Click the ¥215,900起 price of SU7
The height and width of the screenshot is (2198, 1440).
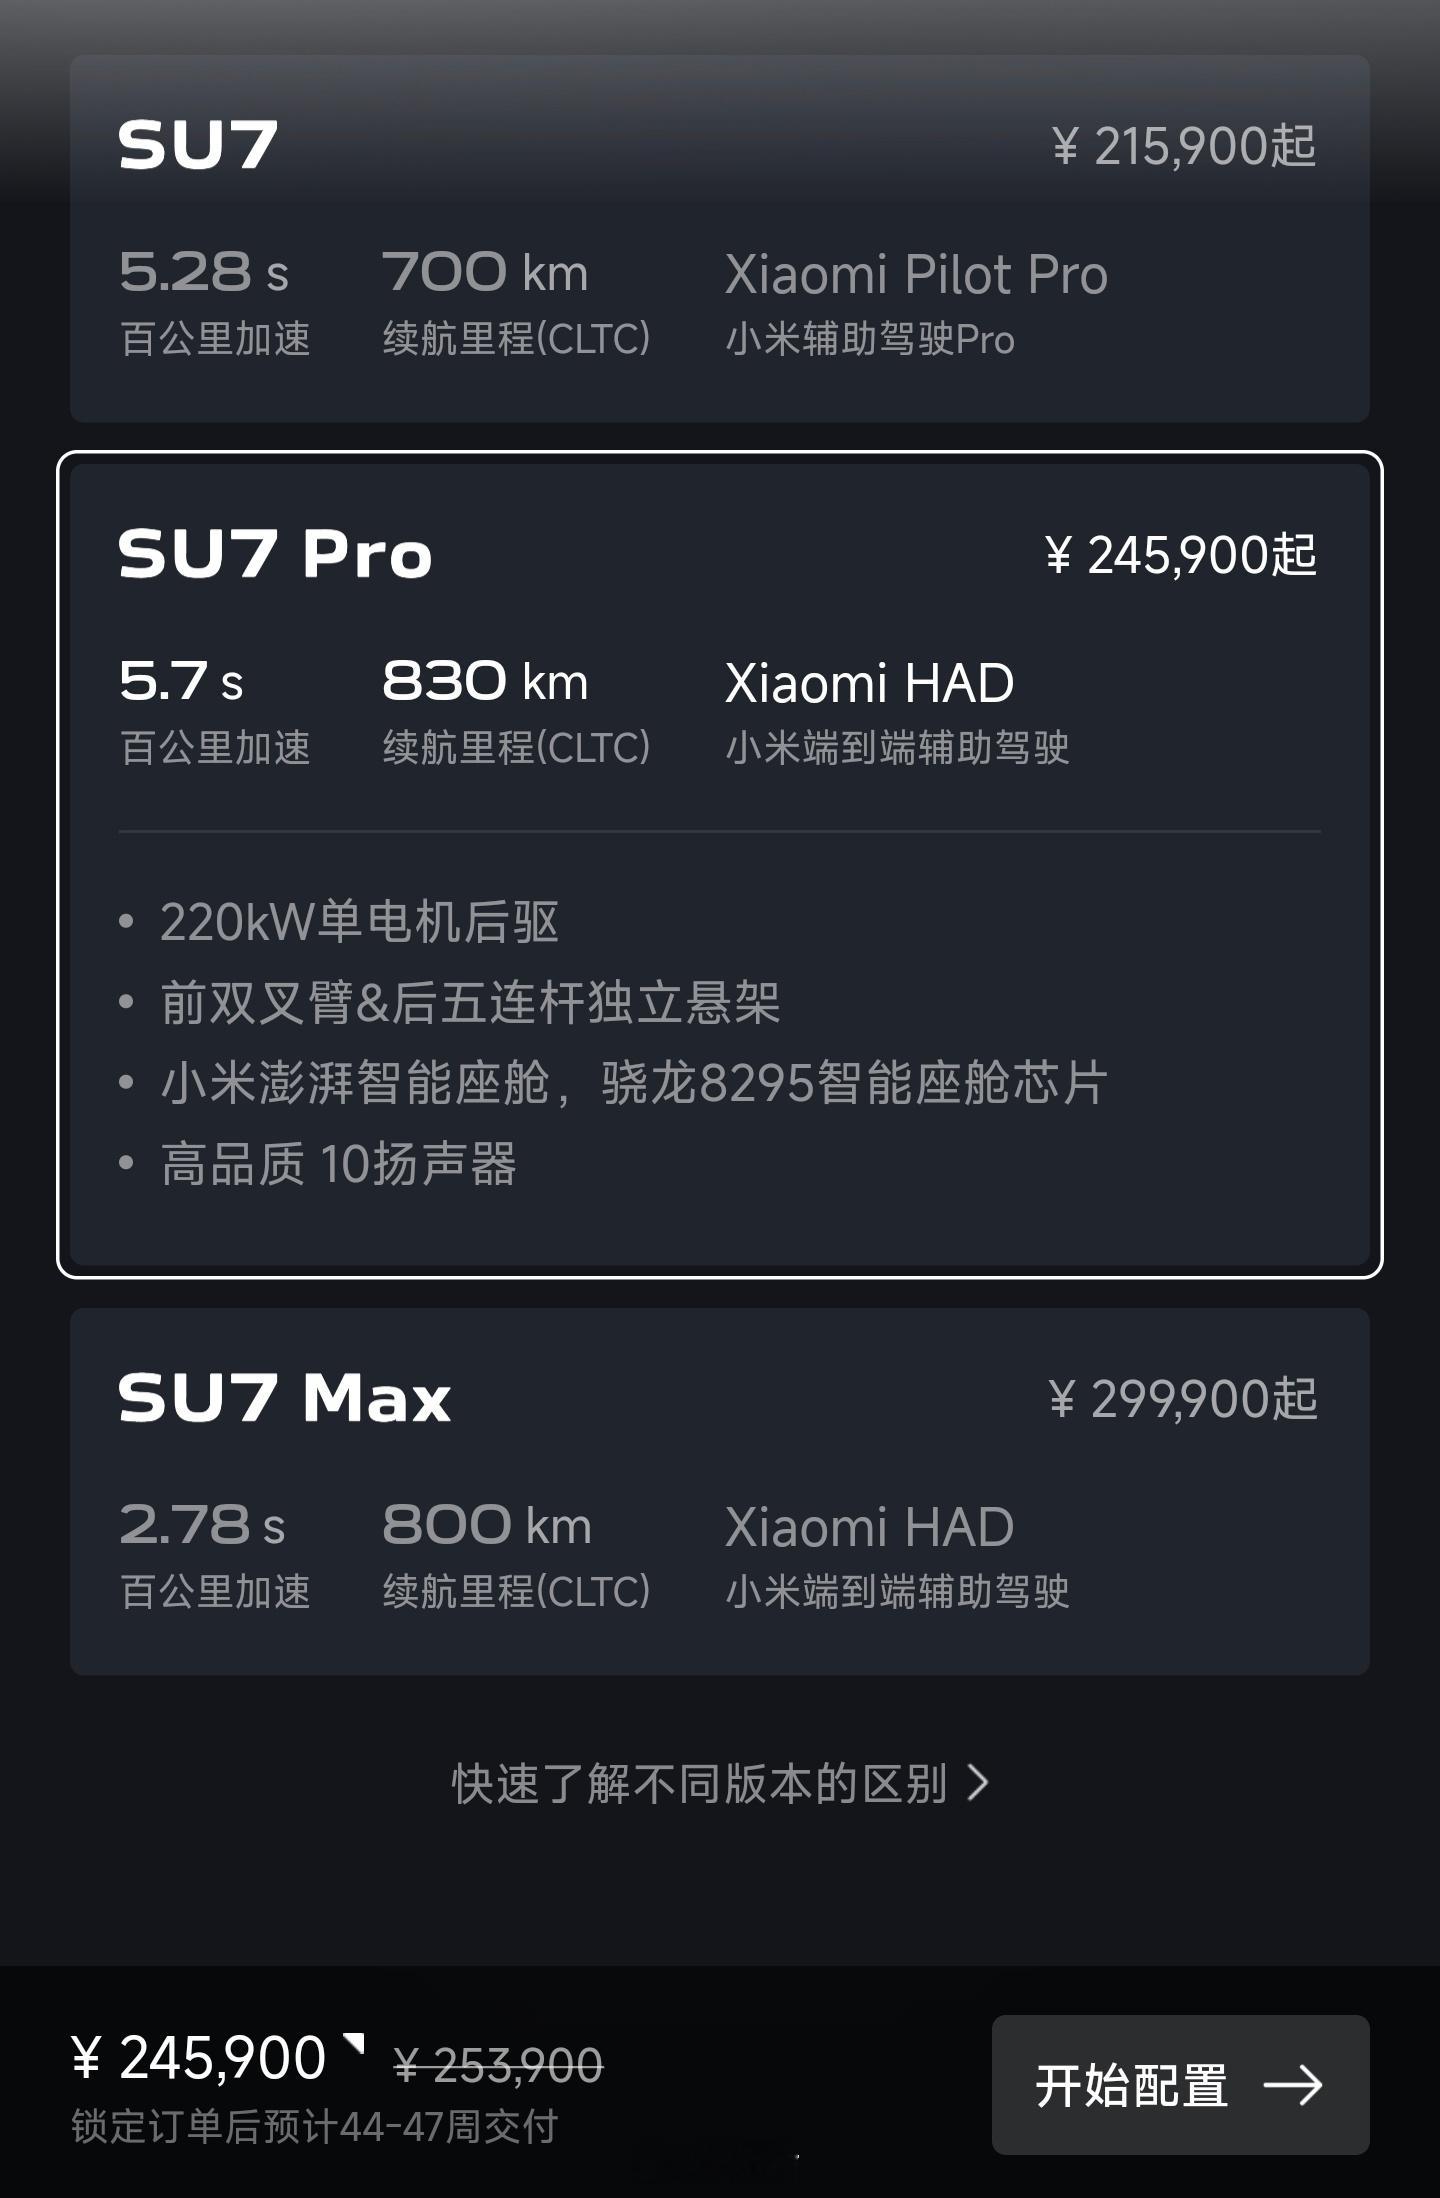1184,146
